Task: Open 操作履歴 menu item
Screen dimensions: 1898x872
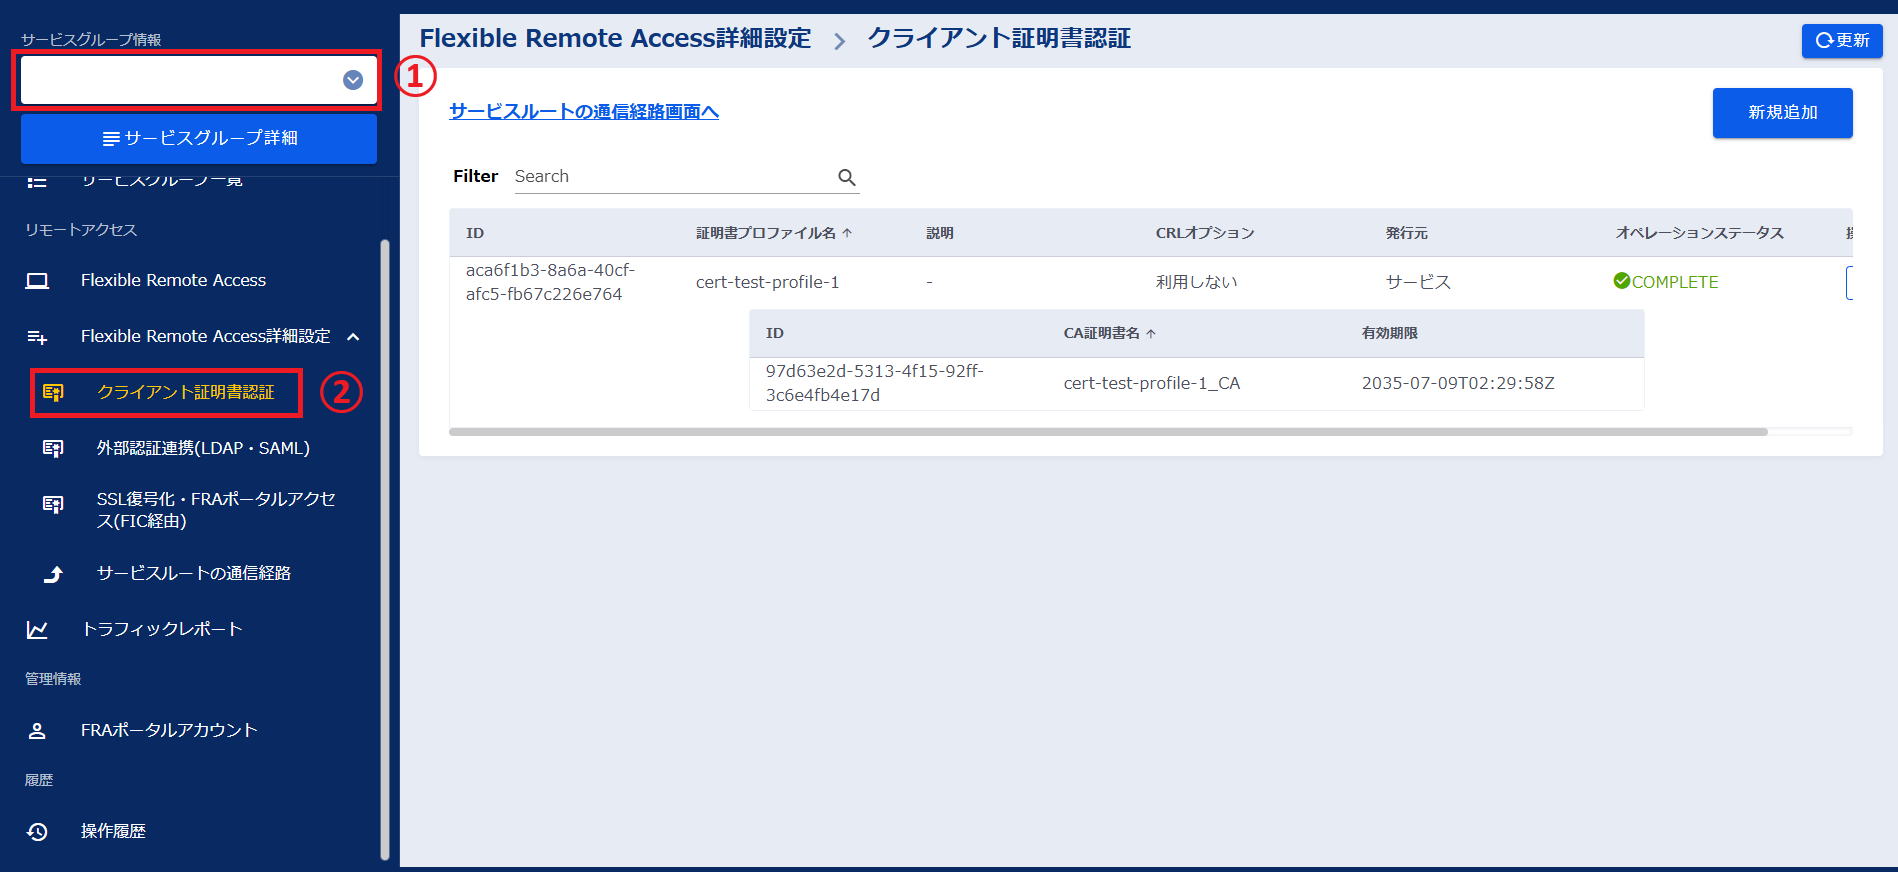Action: 113,831
